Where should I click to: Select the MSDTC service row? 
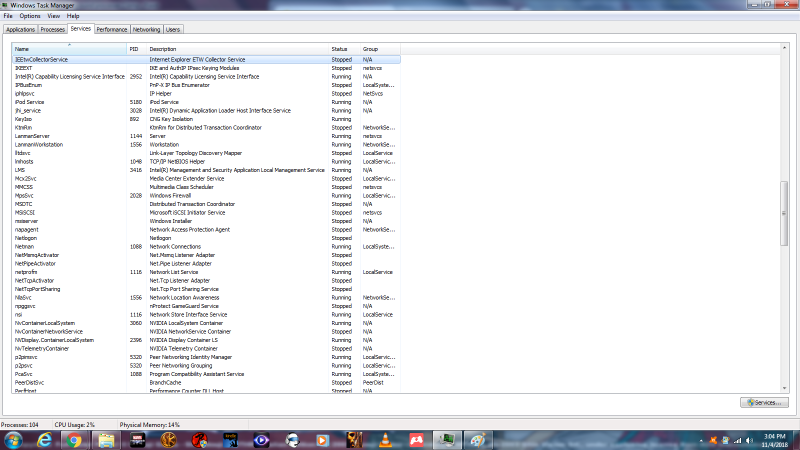point(206,204)
